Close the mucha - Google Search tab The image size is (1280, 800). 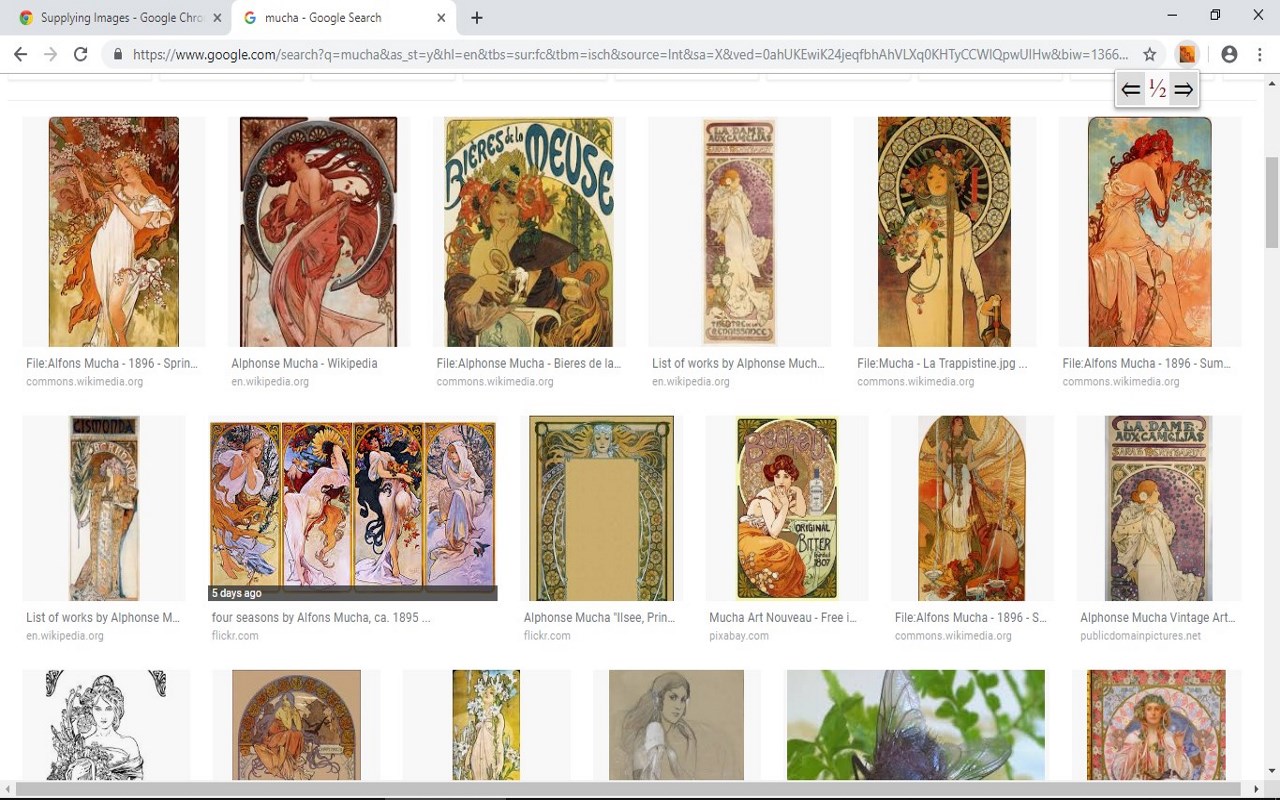click(441, 18)
